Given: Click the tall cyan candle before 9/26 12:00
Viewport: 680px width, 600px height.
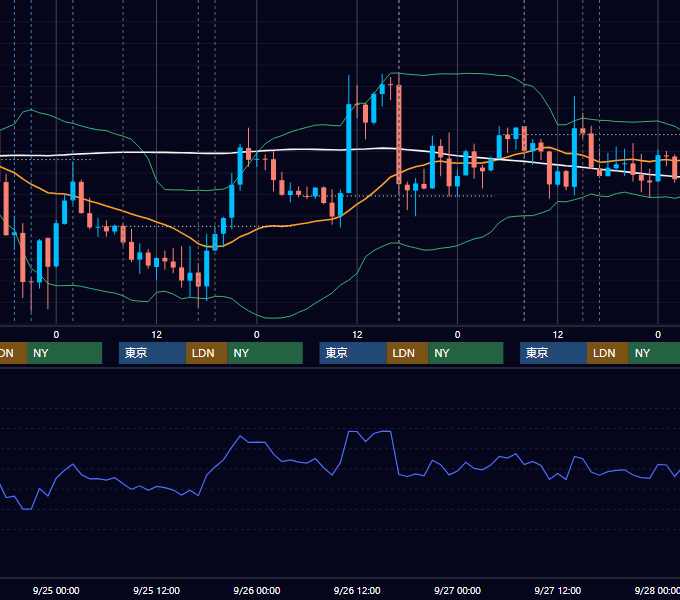Looking at the screenshot, I should coord(349,148).
